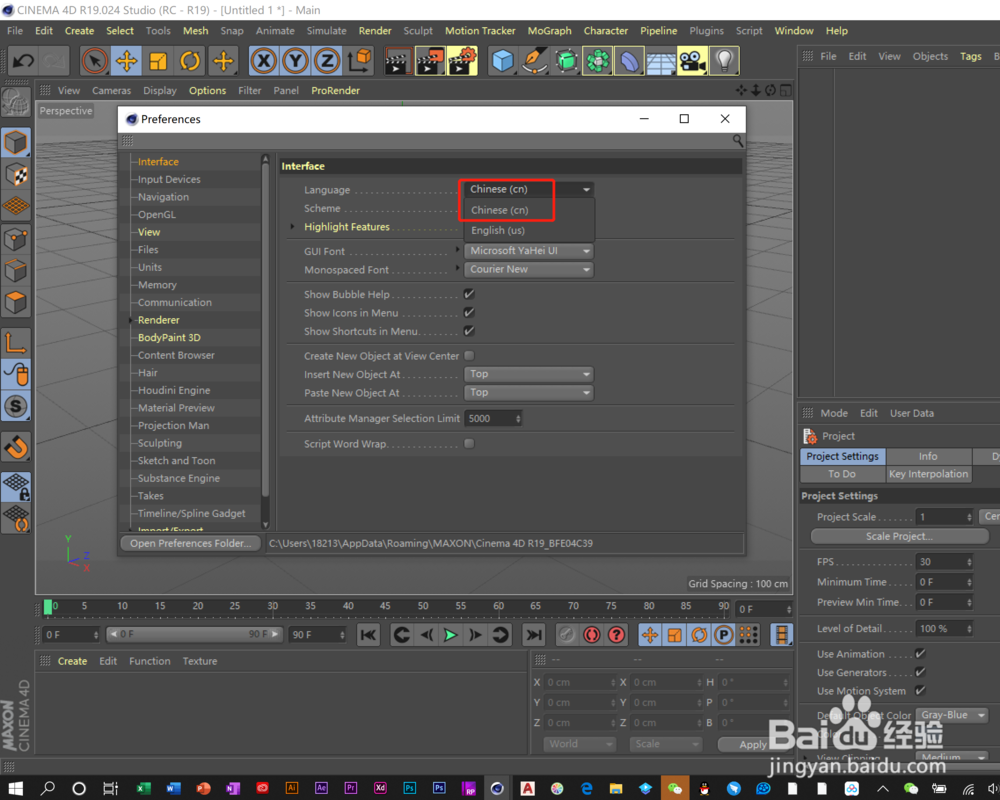Activate the Move tool in top toolbar

(x=126, y=61)
